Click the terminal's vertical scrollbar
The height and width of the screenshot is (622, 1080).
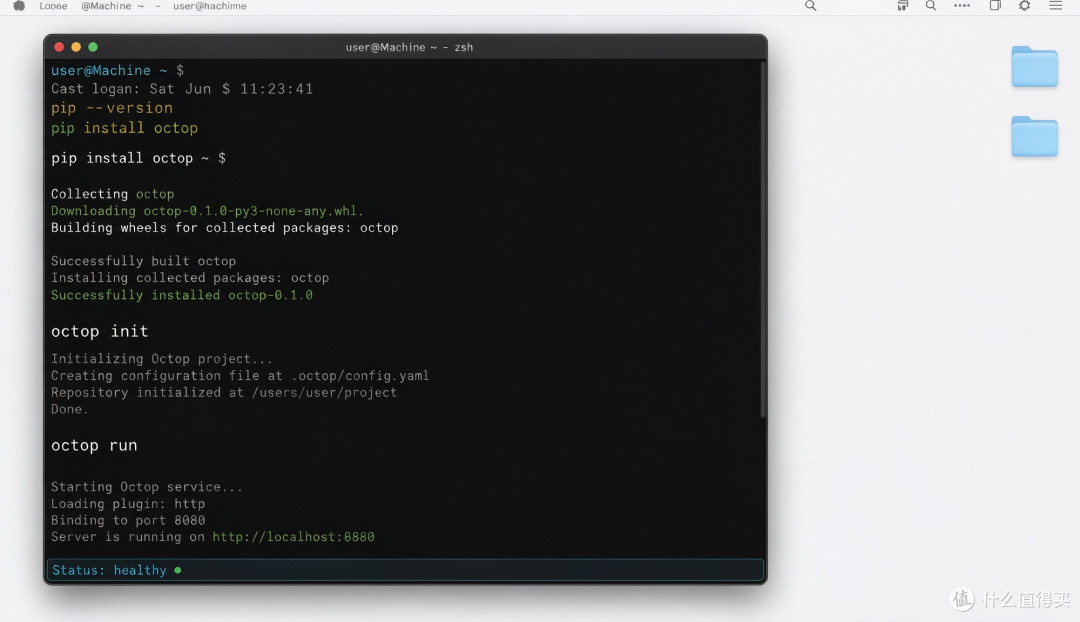coord(762,240)
